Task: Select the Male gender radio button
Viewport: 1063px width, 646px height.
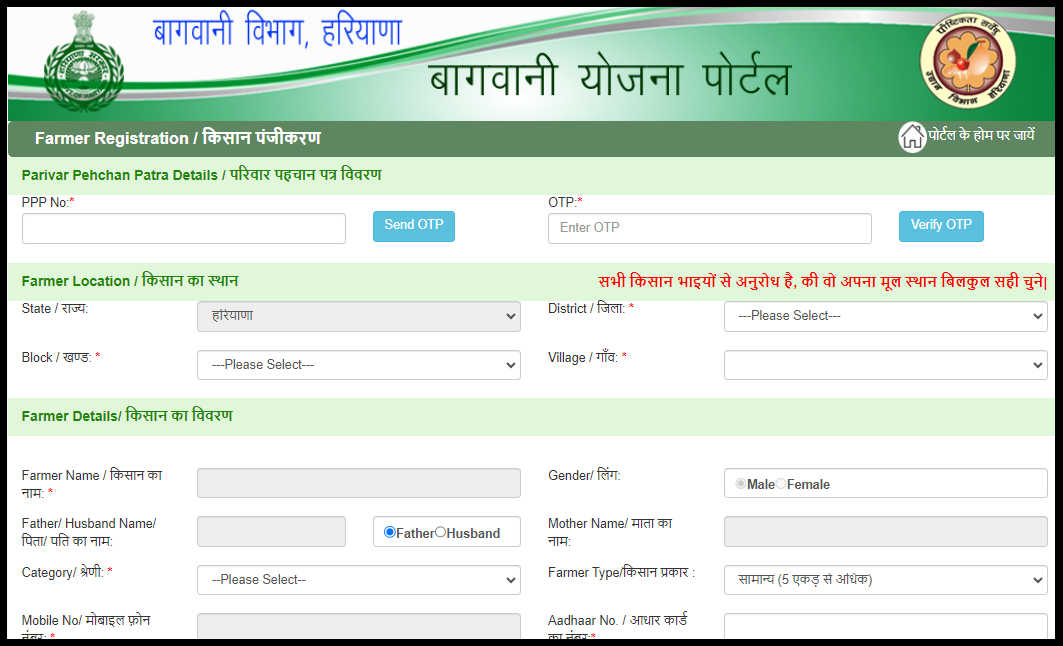Action: pyautogui.click(x=740, y=483)
